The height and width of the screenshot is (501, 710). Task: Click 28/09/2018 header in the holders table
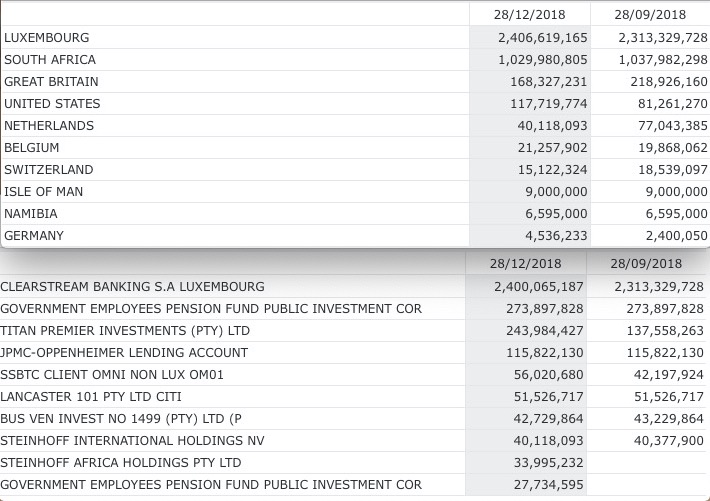(646, 264)
